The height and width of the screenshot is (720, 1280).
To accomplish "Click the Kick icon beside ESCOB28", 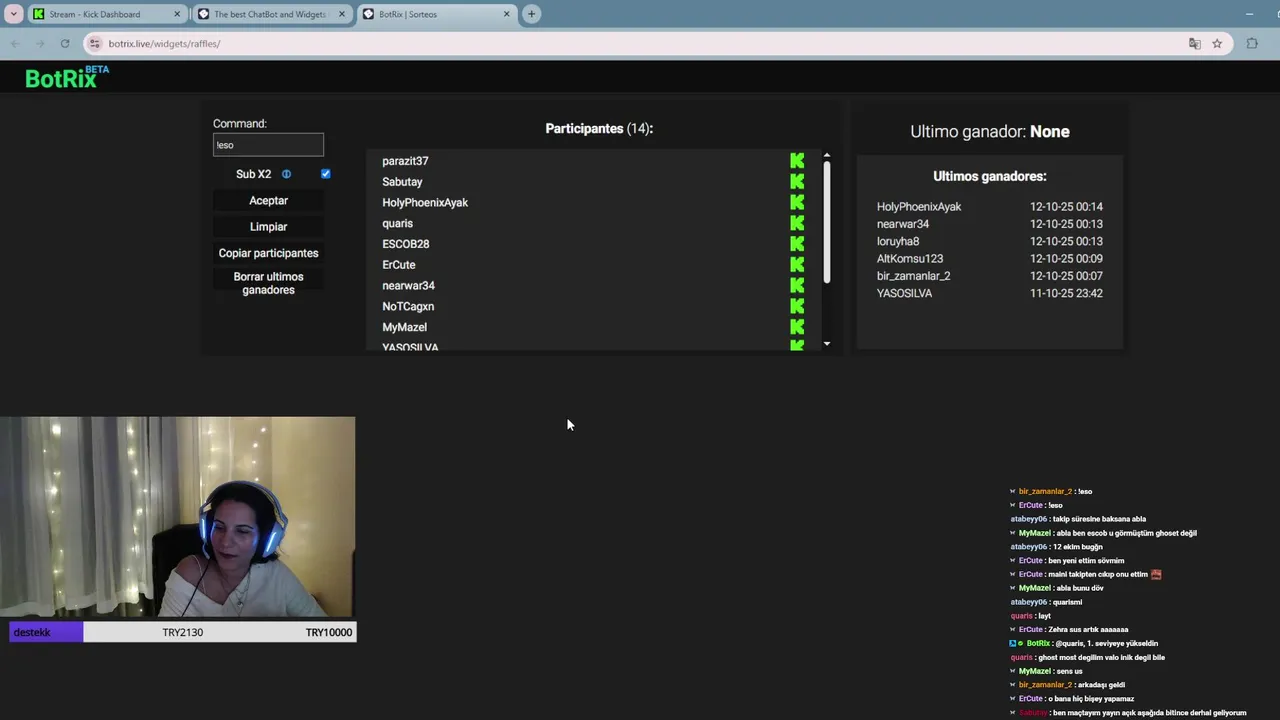I will tap(797, 244).
